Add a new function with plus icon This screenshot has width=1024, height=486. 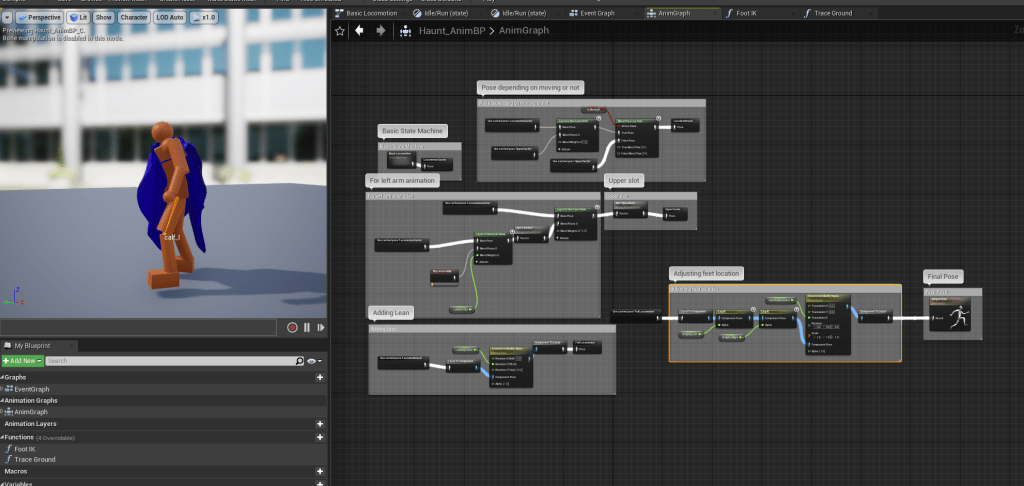click(x=320, y=437)
